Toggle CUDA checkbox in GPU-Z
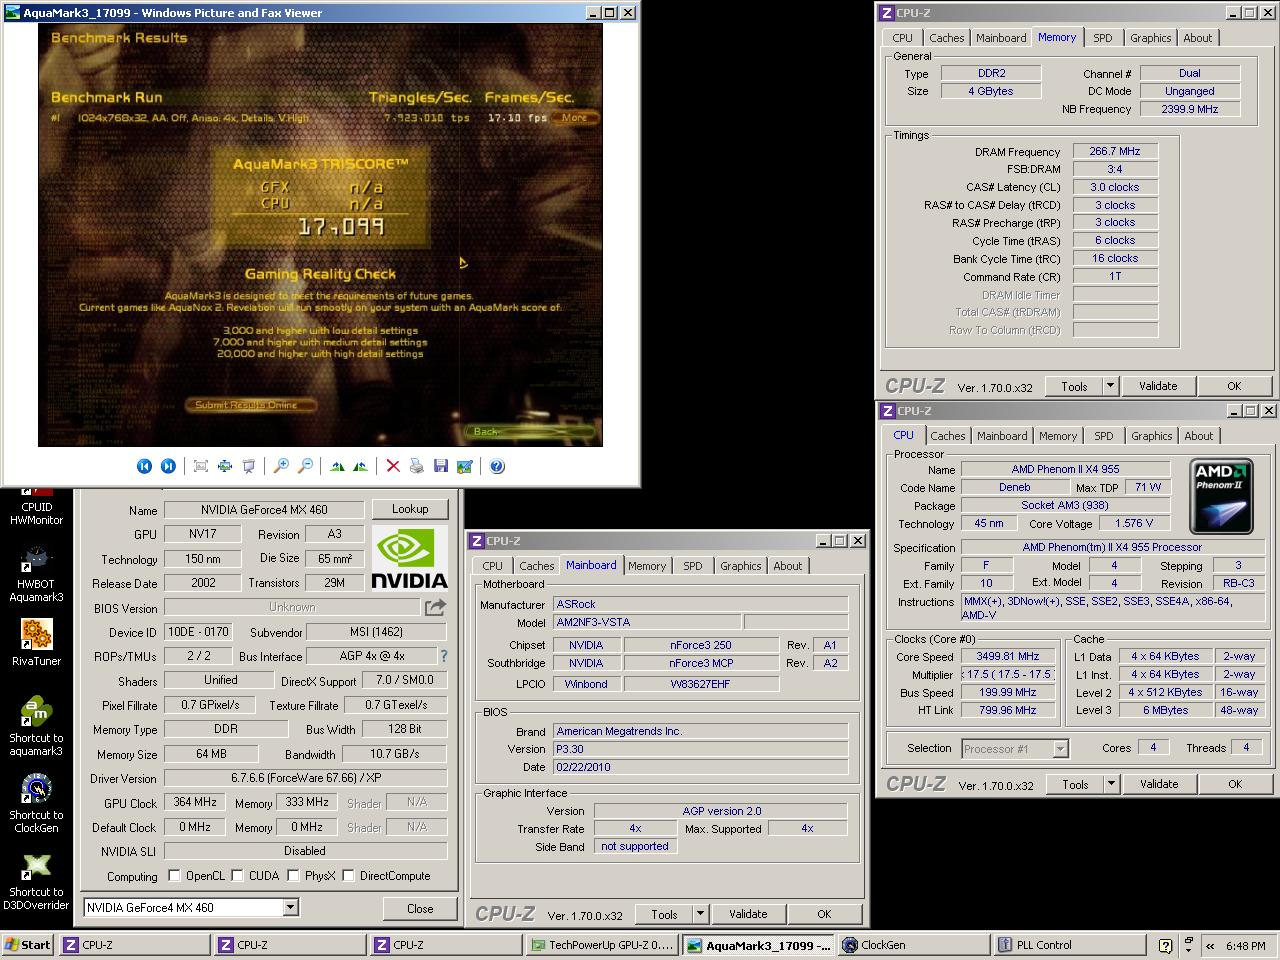The width and height of the screenshot is (1280, 960). (238, 876)
